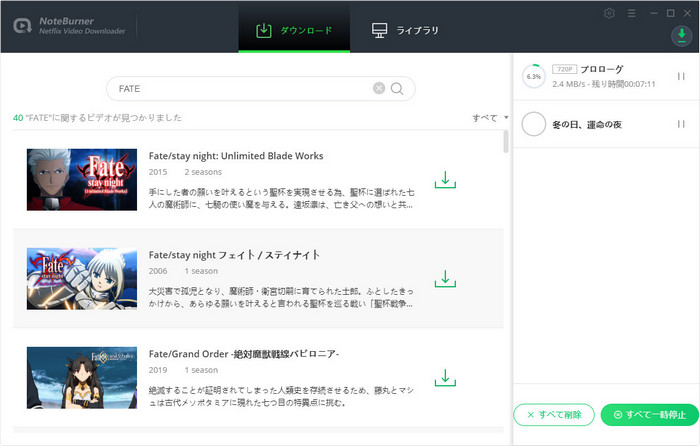Clear the FATE search text
The height and width of the screenshot is (446, 700).
(379, 88)
